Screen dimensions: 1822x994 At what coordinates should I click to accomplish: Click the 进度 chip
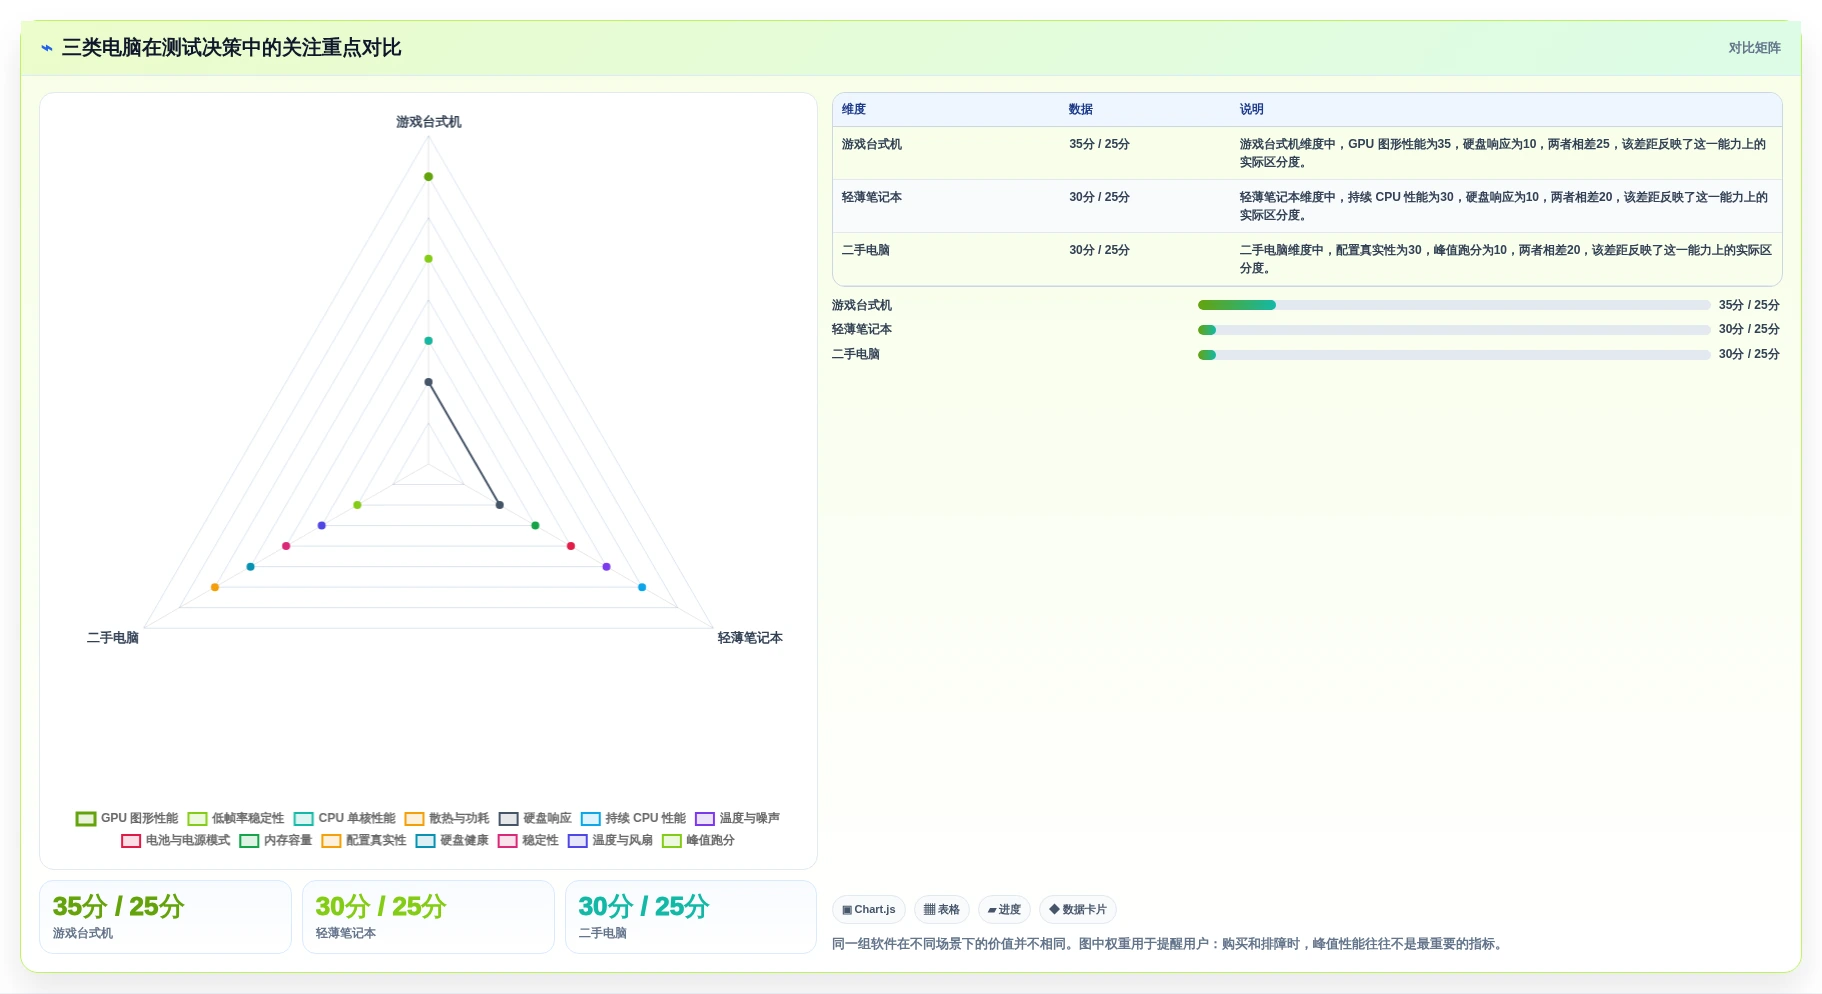click(1004, 909)
